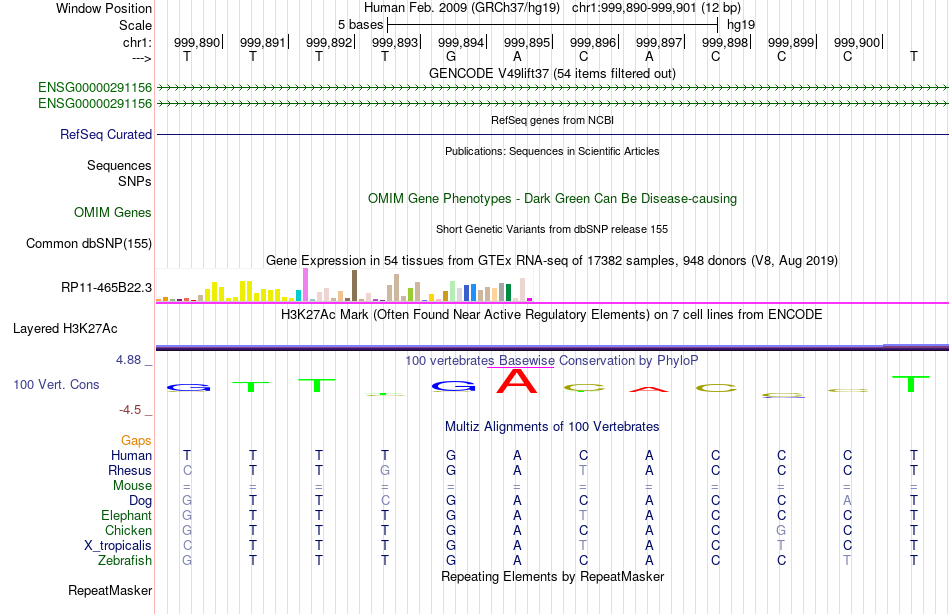Open Multiz Alignments of 100 Vertebrates title

tap(552, 427)
